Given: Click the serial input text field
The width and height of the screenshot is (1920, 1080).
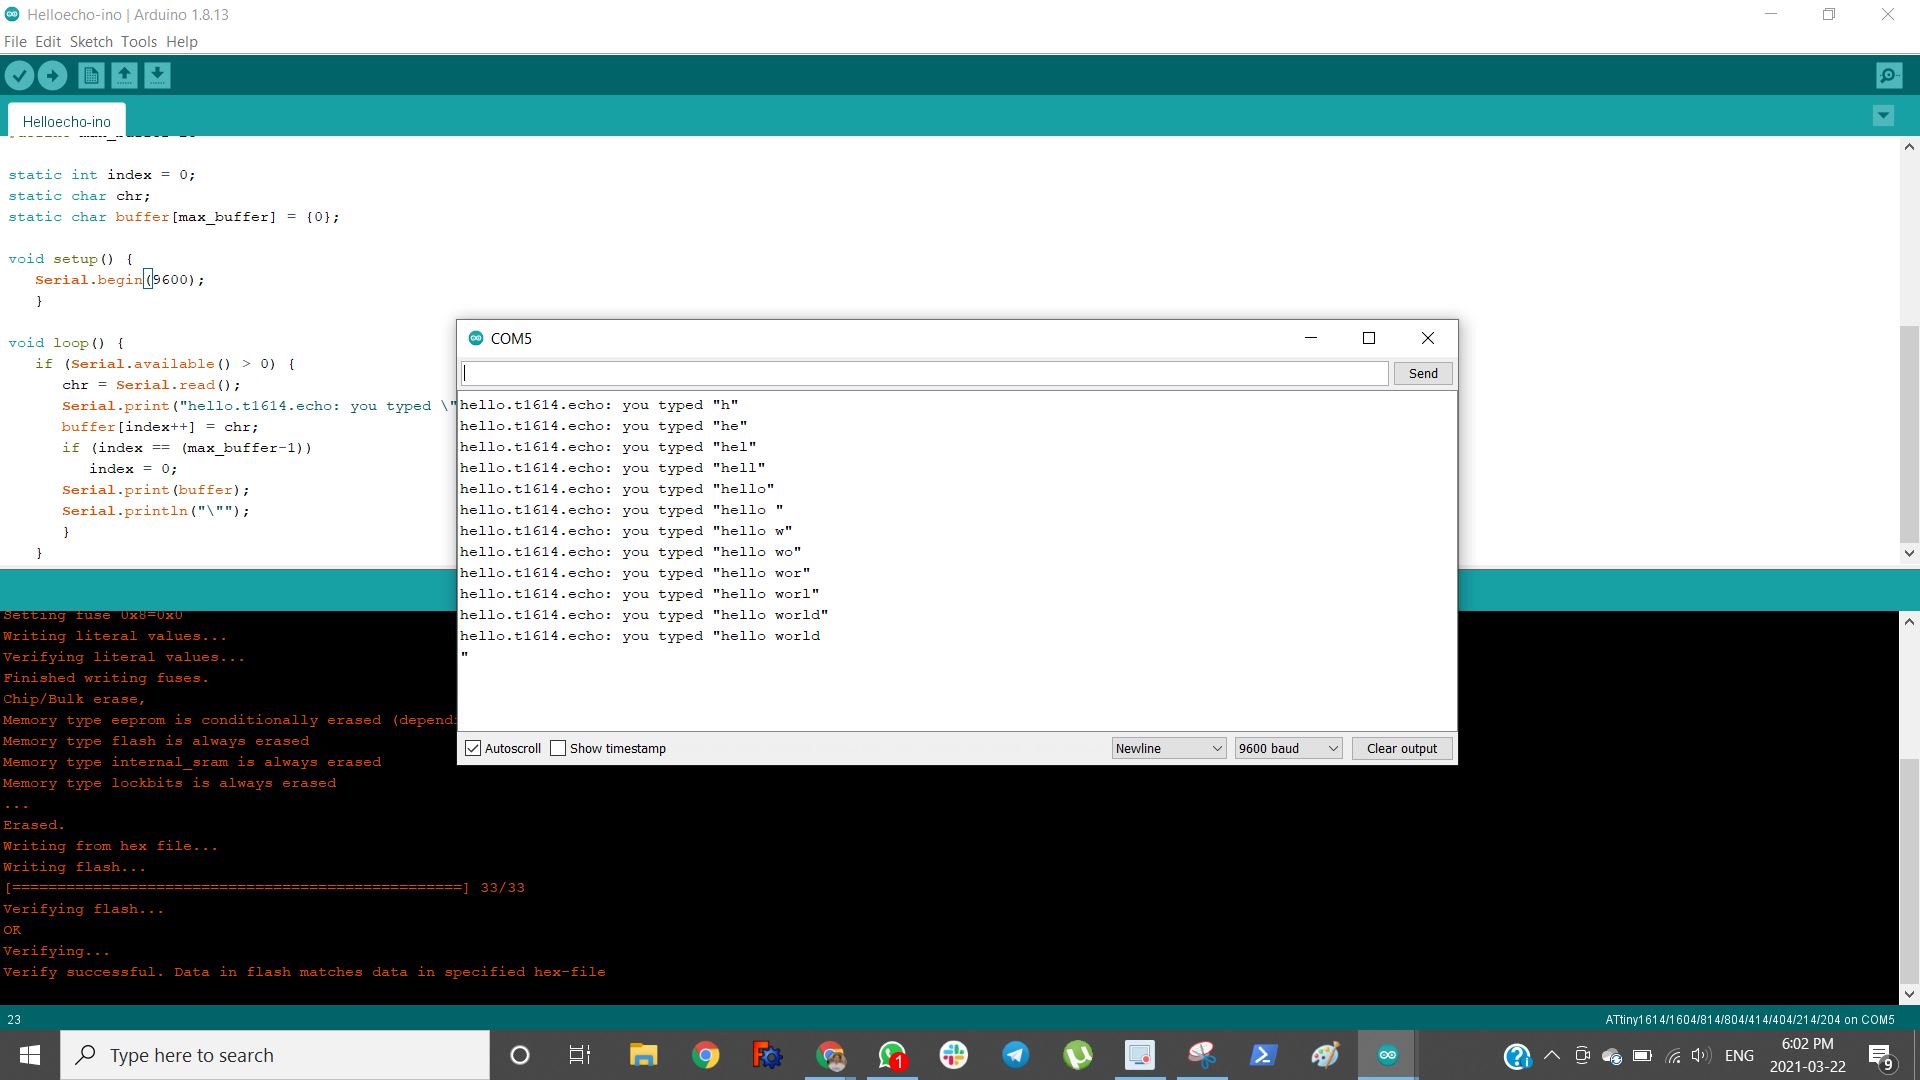Looking at the screenshot, I should pos(925,373).
